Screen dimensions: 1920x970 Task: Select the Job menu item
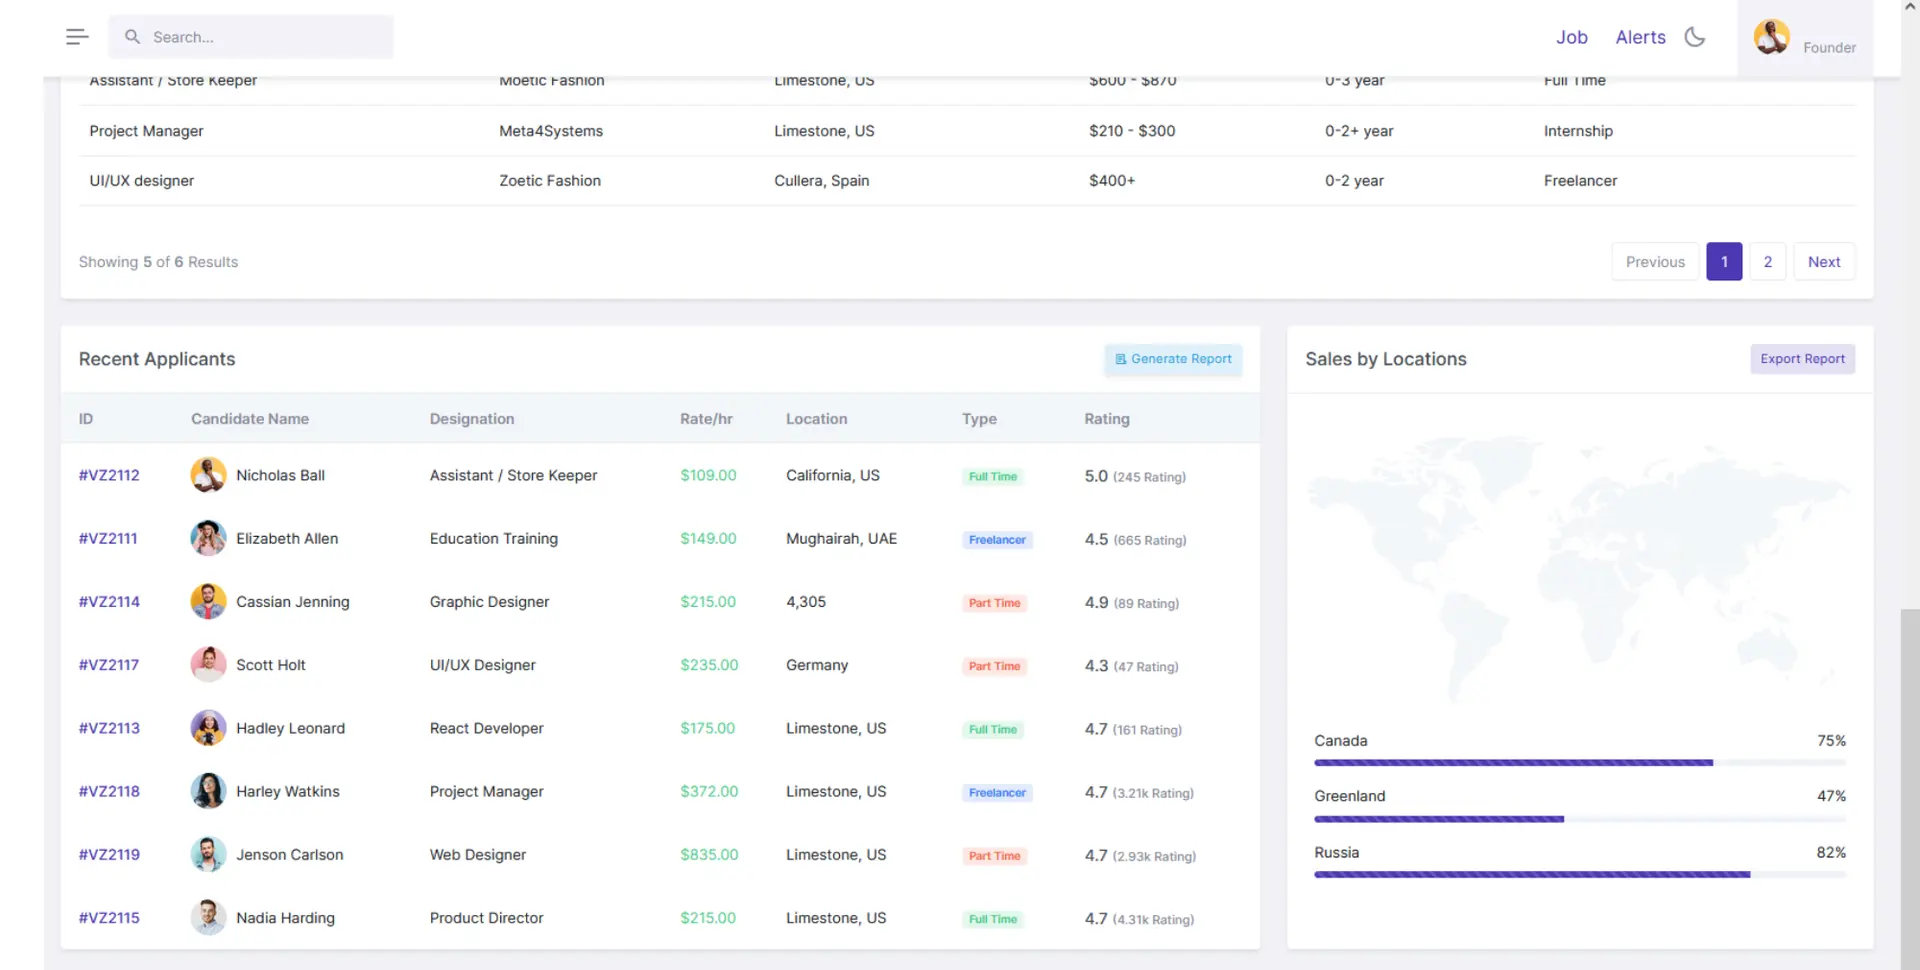[x=1572, y=37]
